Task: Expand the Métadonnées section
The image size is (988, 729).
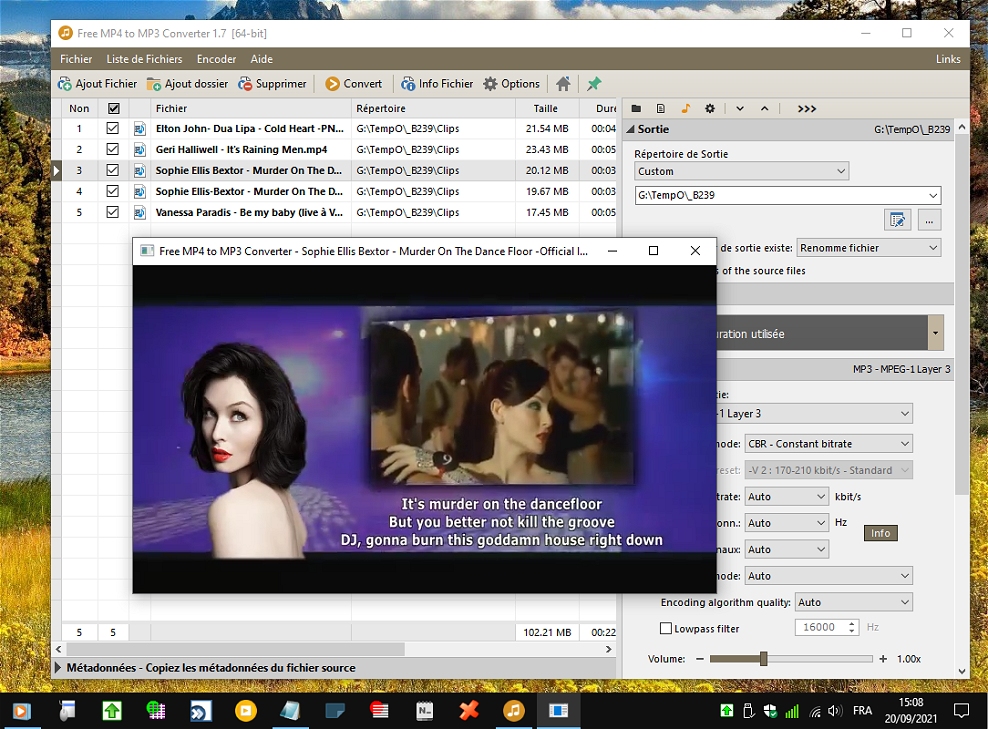Action: coord(58,667)
